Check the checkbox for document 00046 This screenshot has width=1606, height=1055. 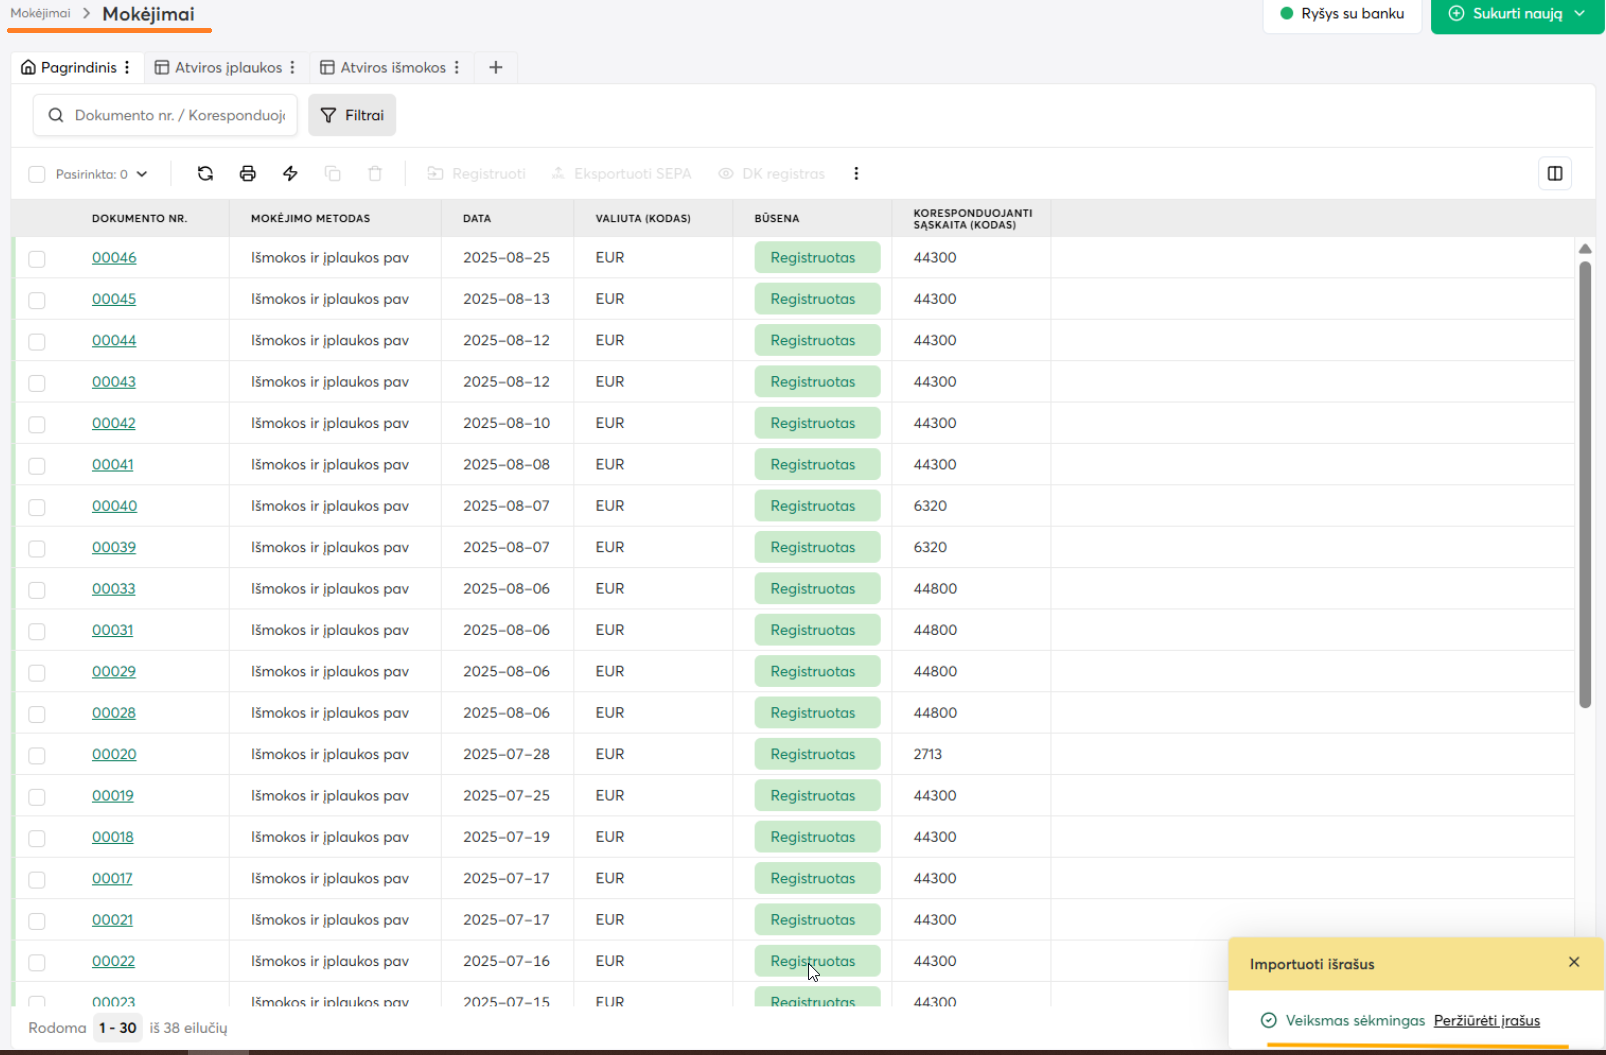click(x=37, y=259)
